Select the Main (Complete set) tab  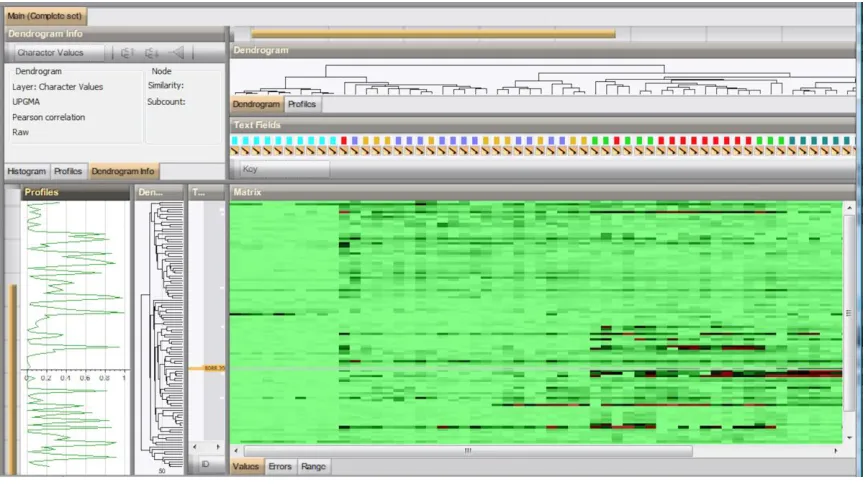tap(45, 16)
